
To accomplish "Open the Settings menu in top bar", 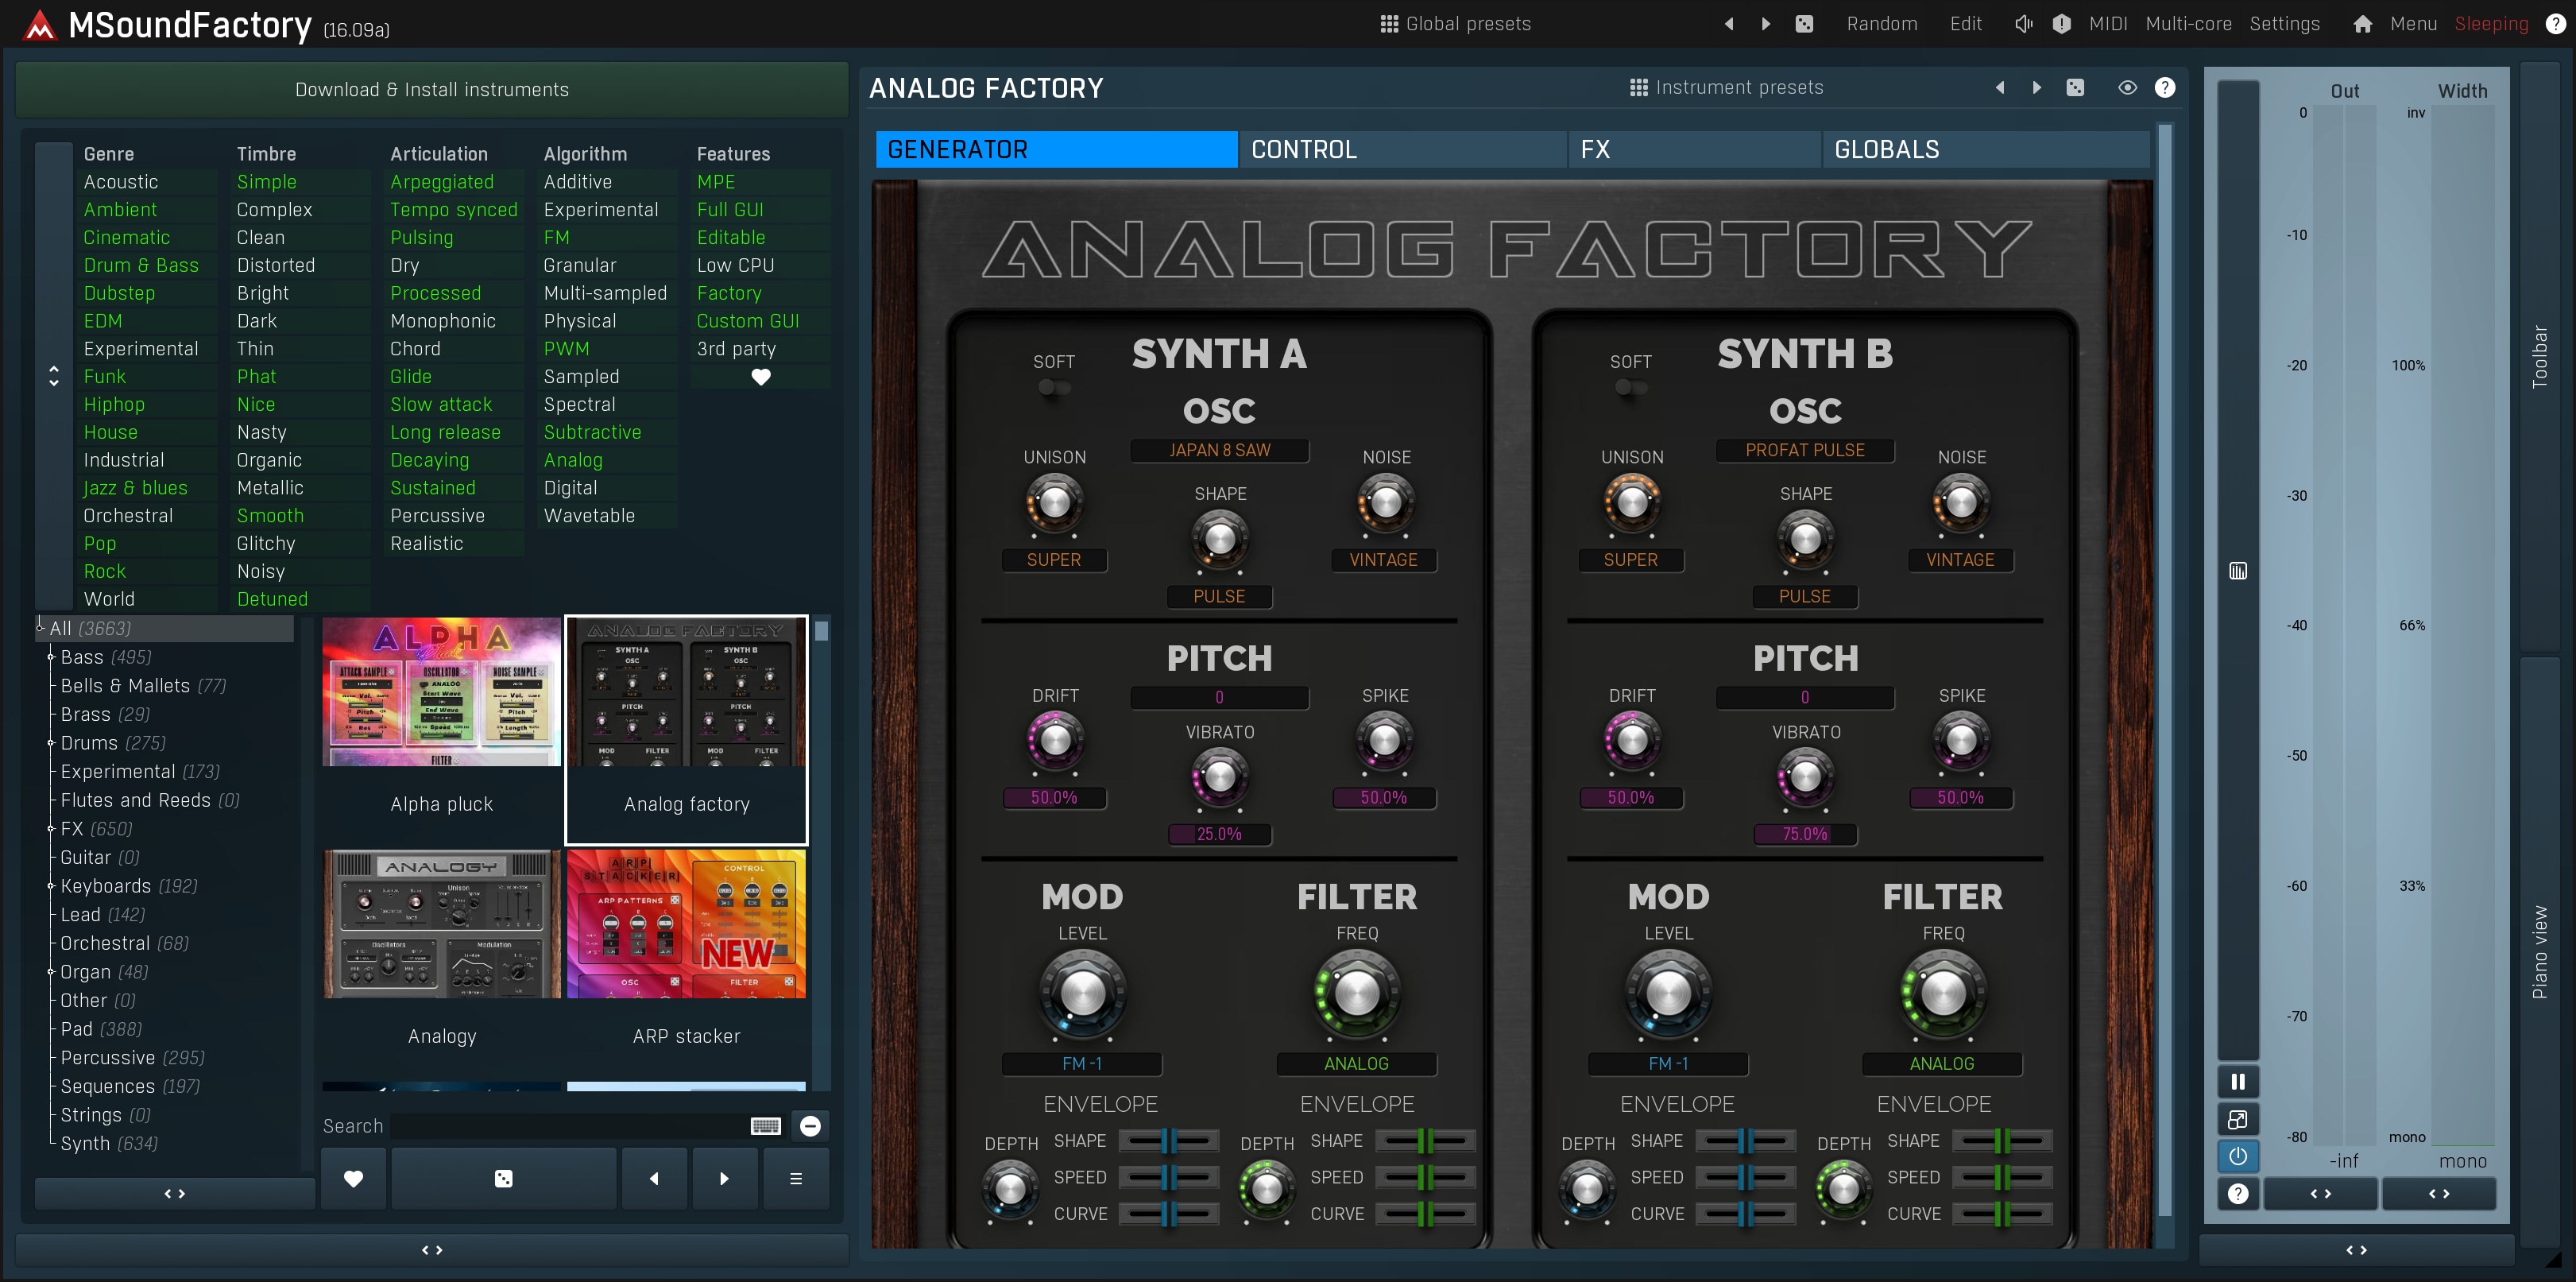I will pyautogui.click(x=2284, y=24).
